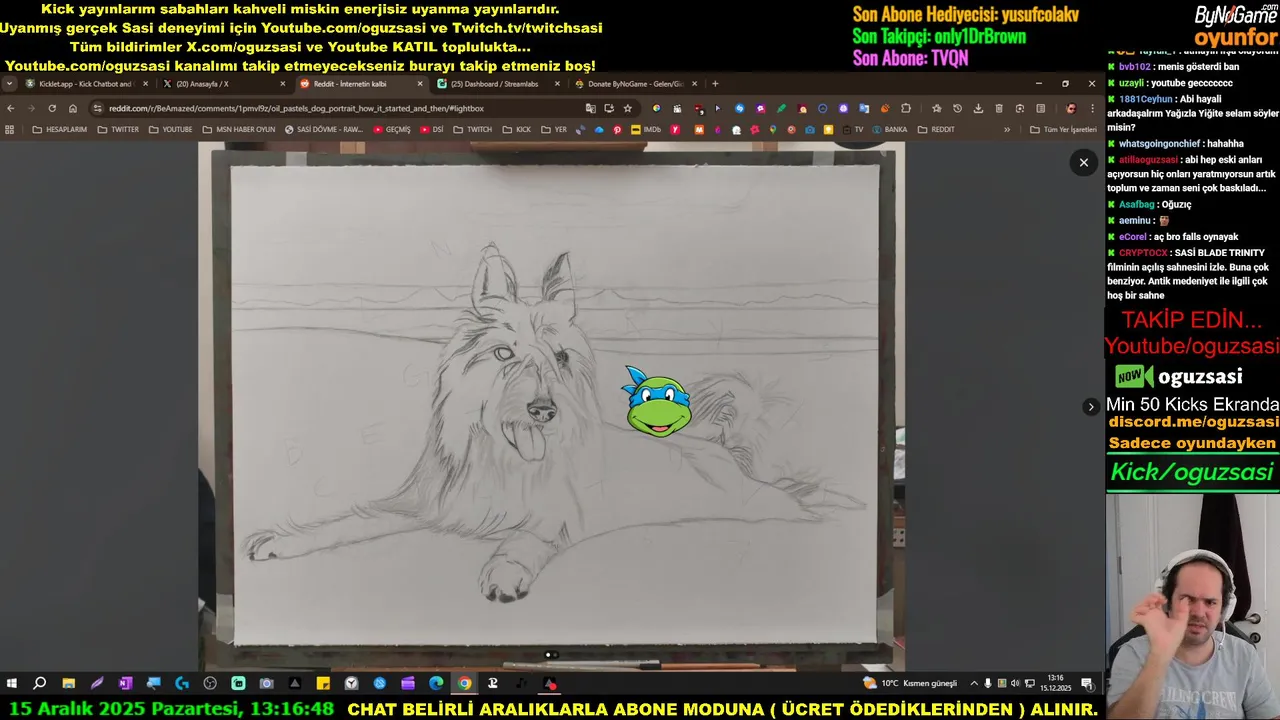
Task: Bookmark this page with the star icon
Action: pyautogui.click(x=628, y=108)
